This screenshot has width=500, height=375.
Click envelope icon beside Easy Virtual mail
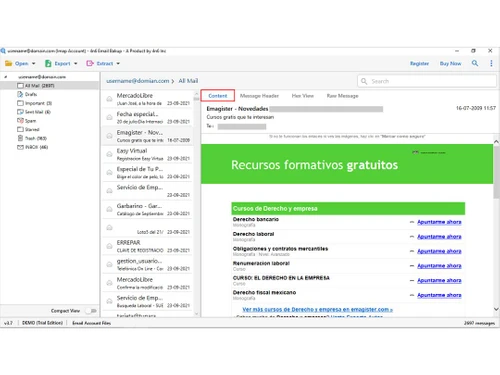pyautogui.click(x=109, y=154)
